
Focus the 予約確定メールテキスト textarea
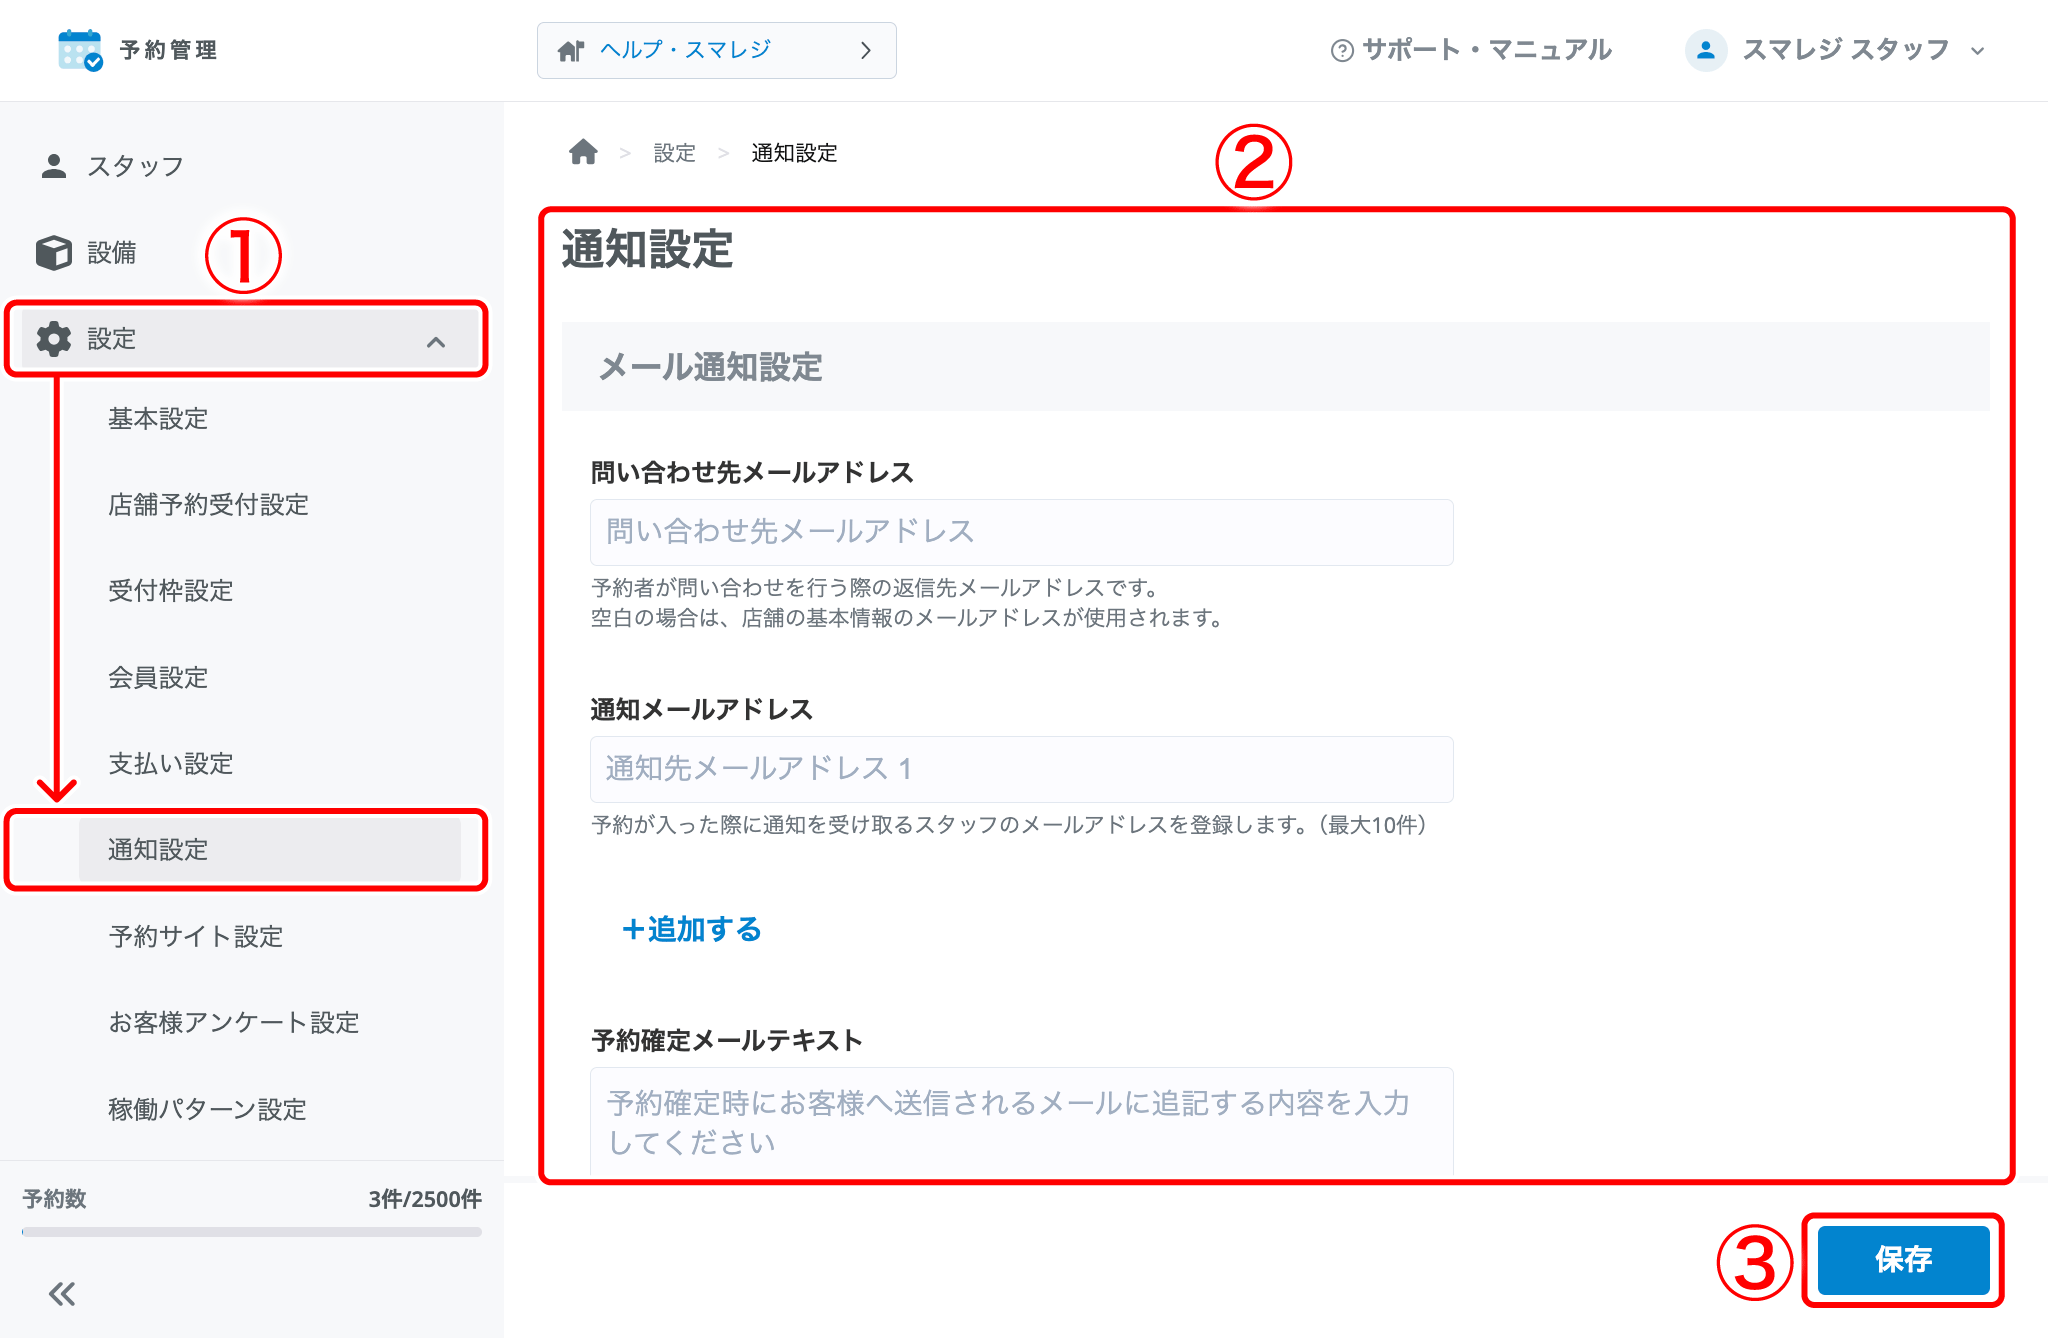[x=1021, y=1122]
